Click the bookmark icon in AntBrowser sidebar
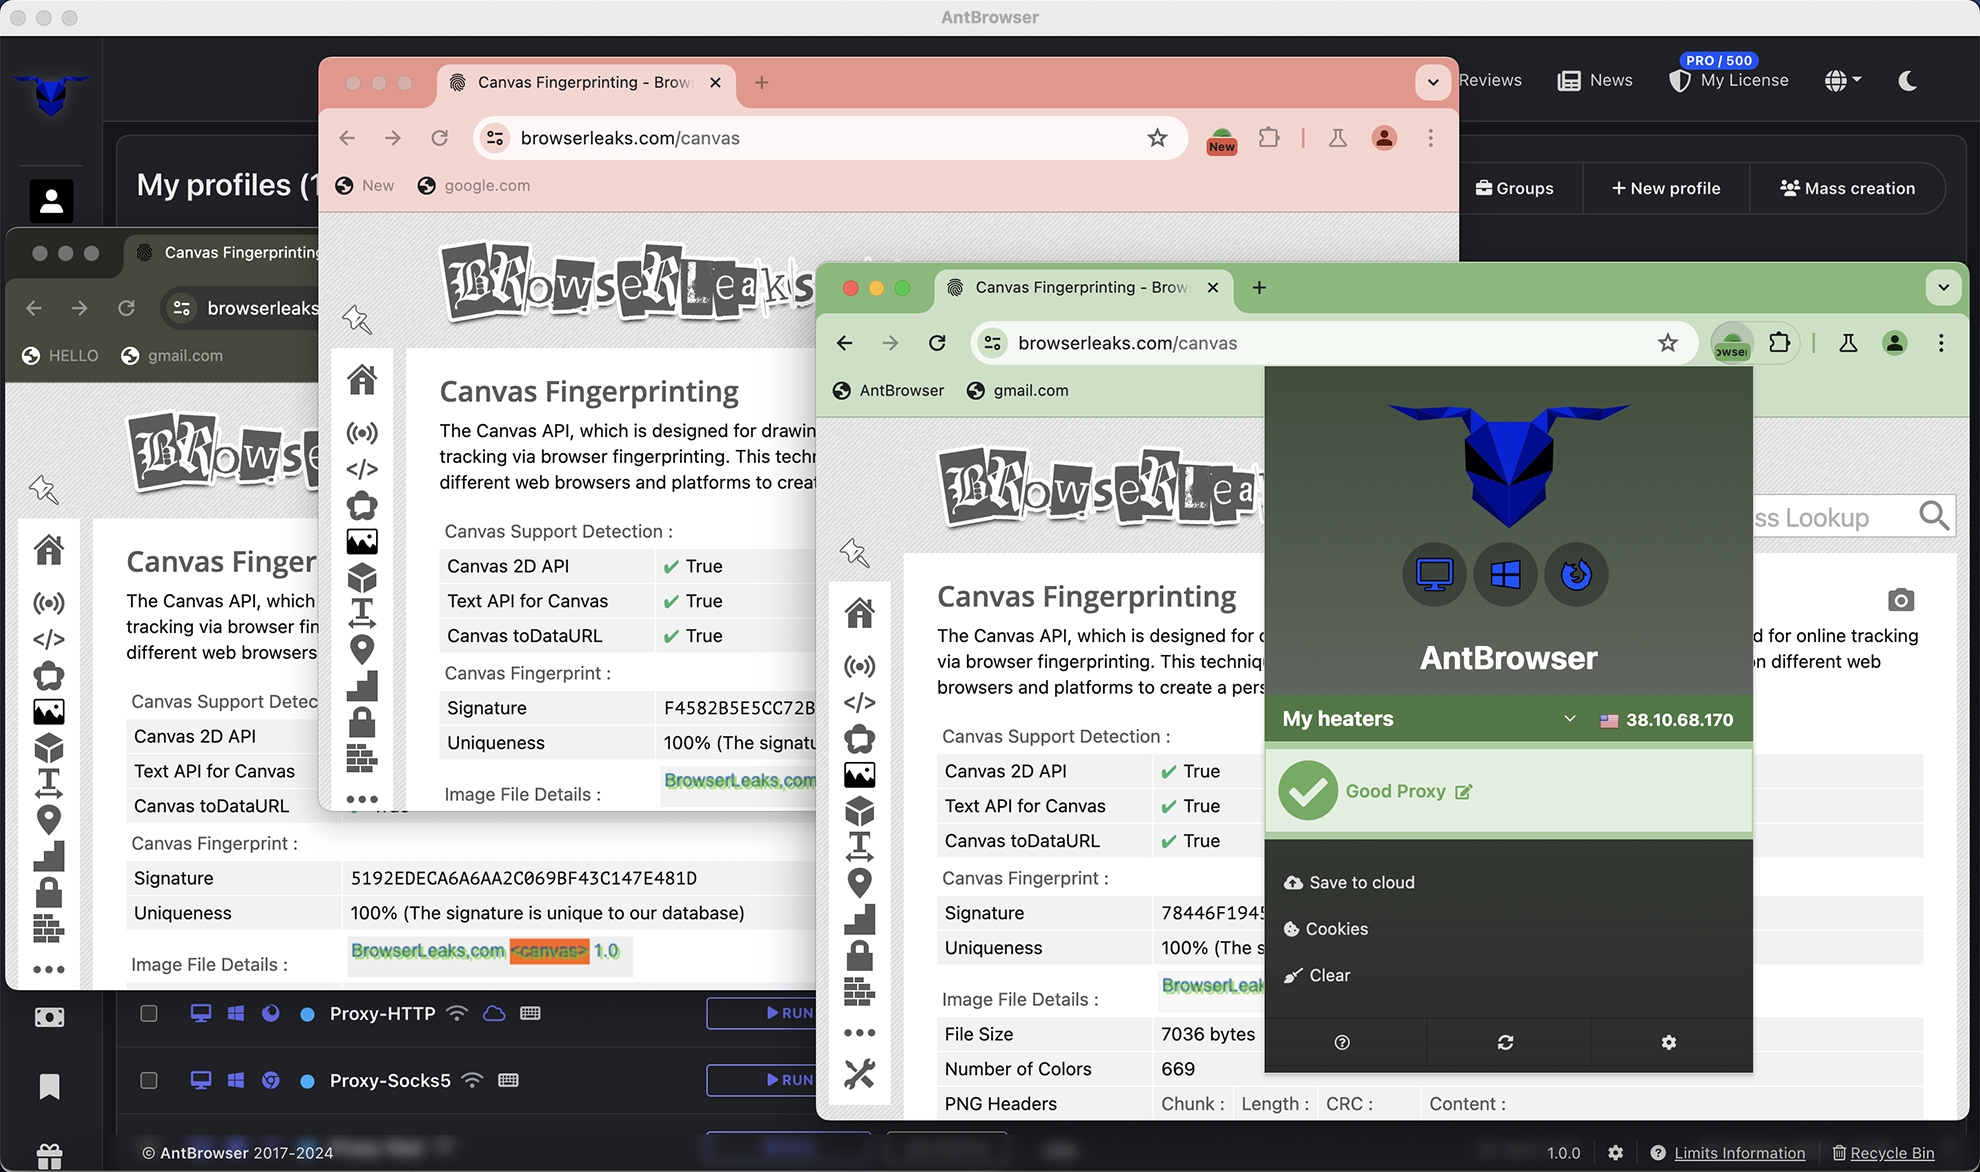Screen dimensions: 1980x1172 click(49, 1086)
